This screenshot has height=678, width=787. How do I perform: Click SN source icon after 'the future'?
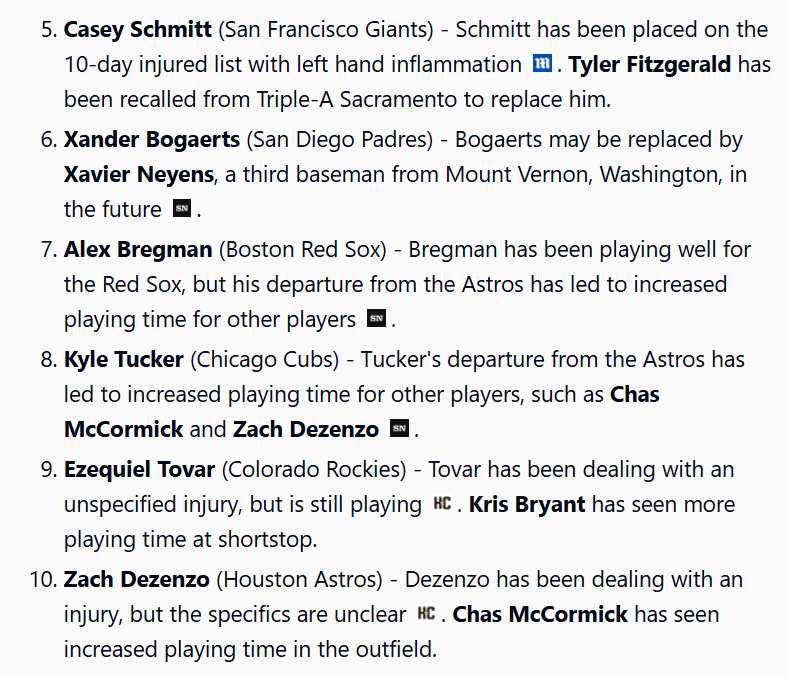[182, 208]
